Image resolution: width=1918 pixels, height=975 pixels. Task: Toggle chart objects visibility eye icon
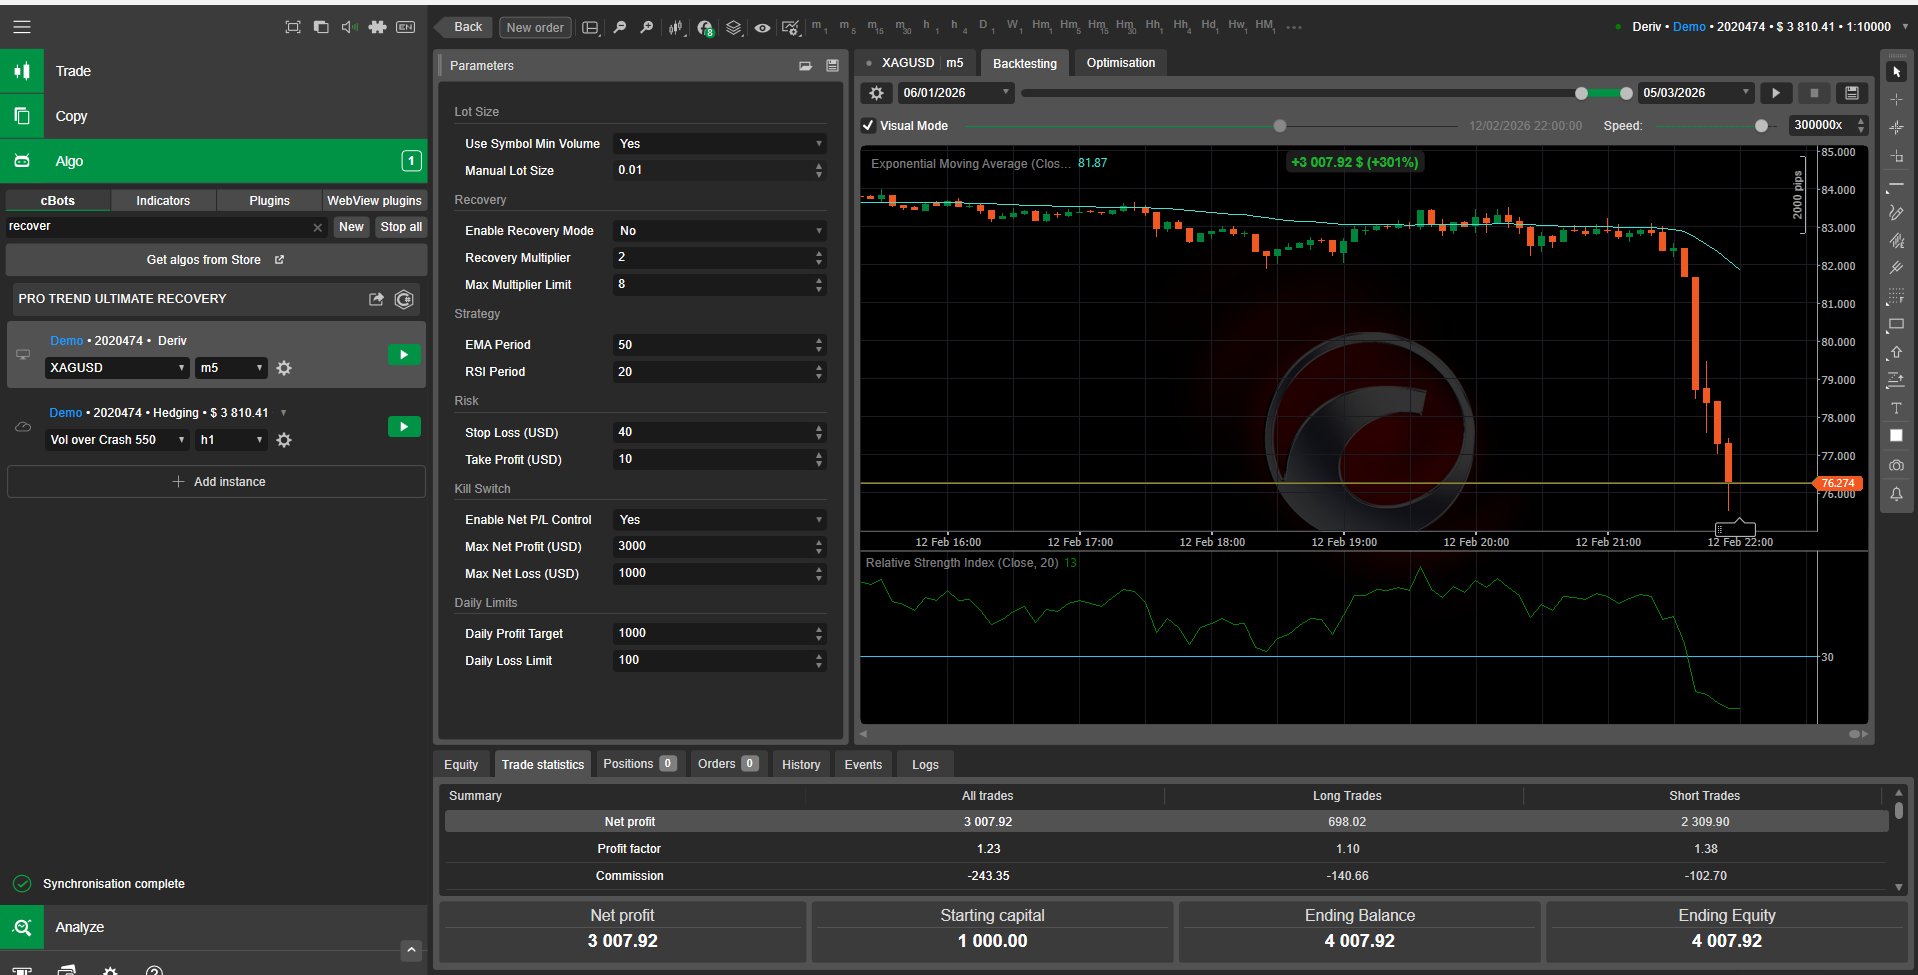[762, 28]
